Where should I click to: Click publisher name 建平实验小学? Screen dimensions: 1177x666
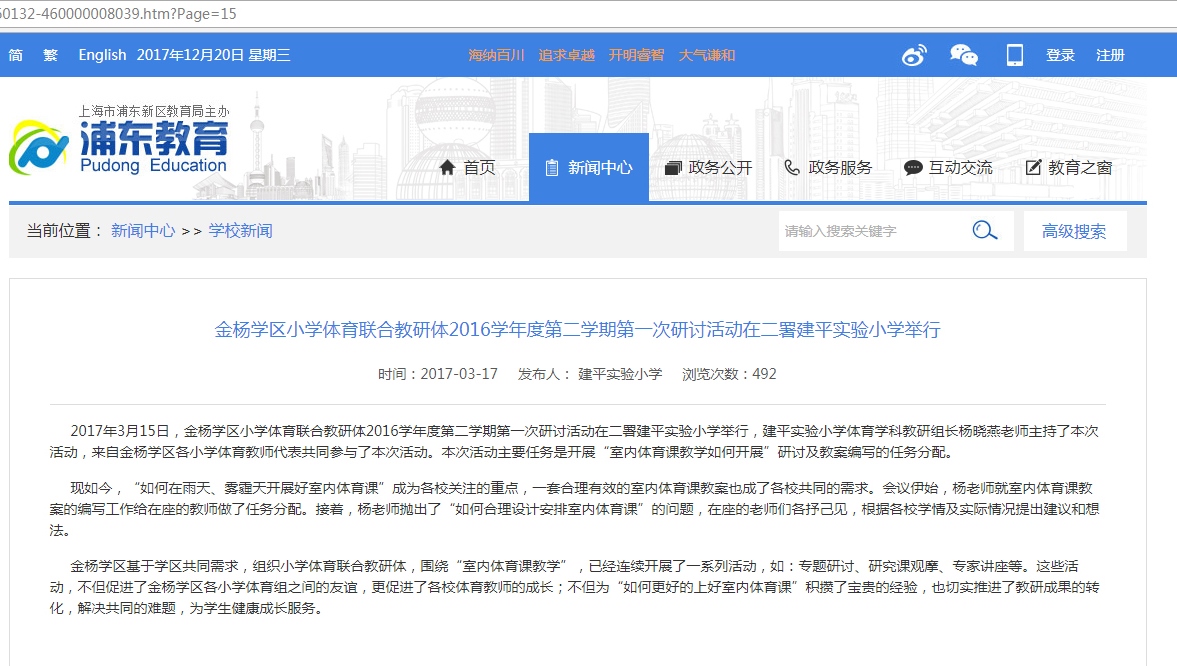620,374
